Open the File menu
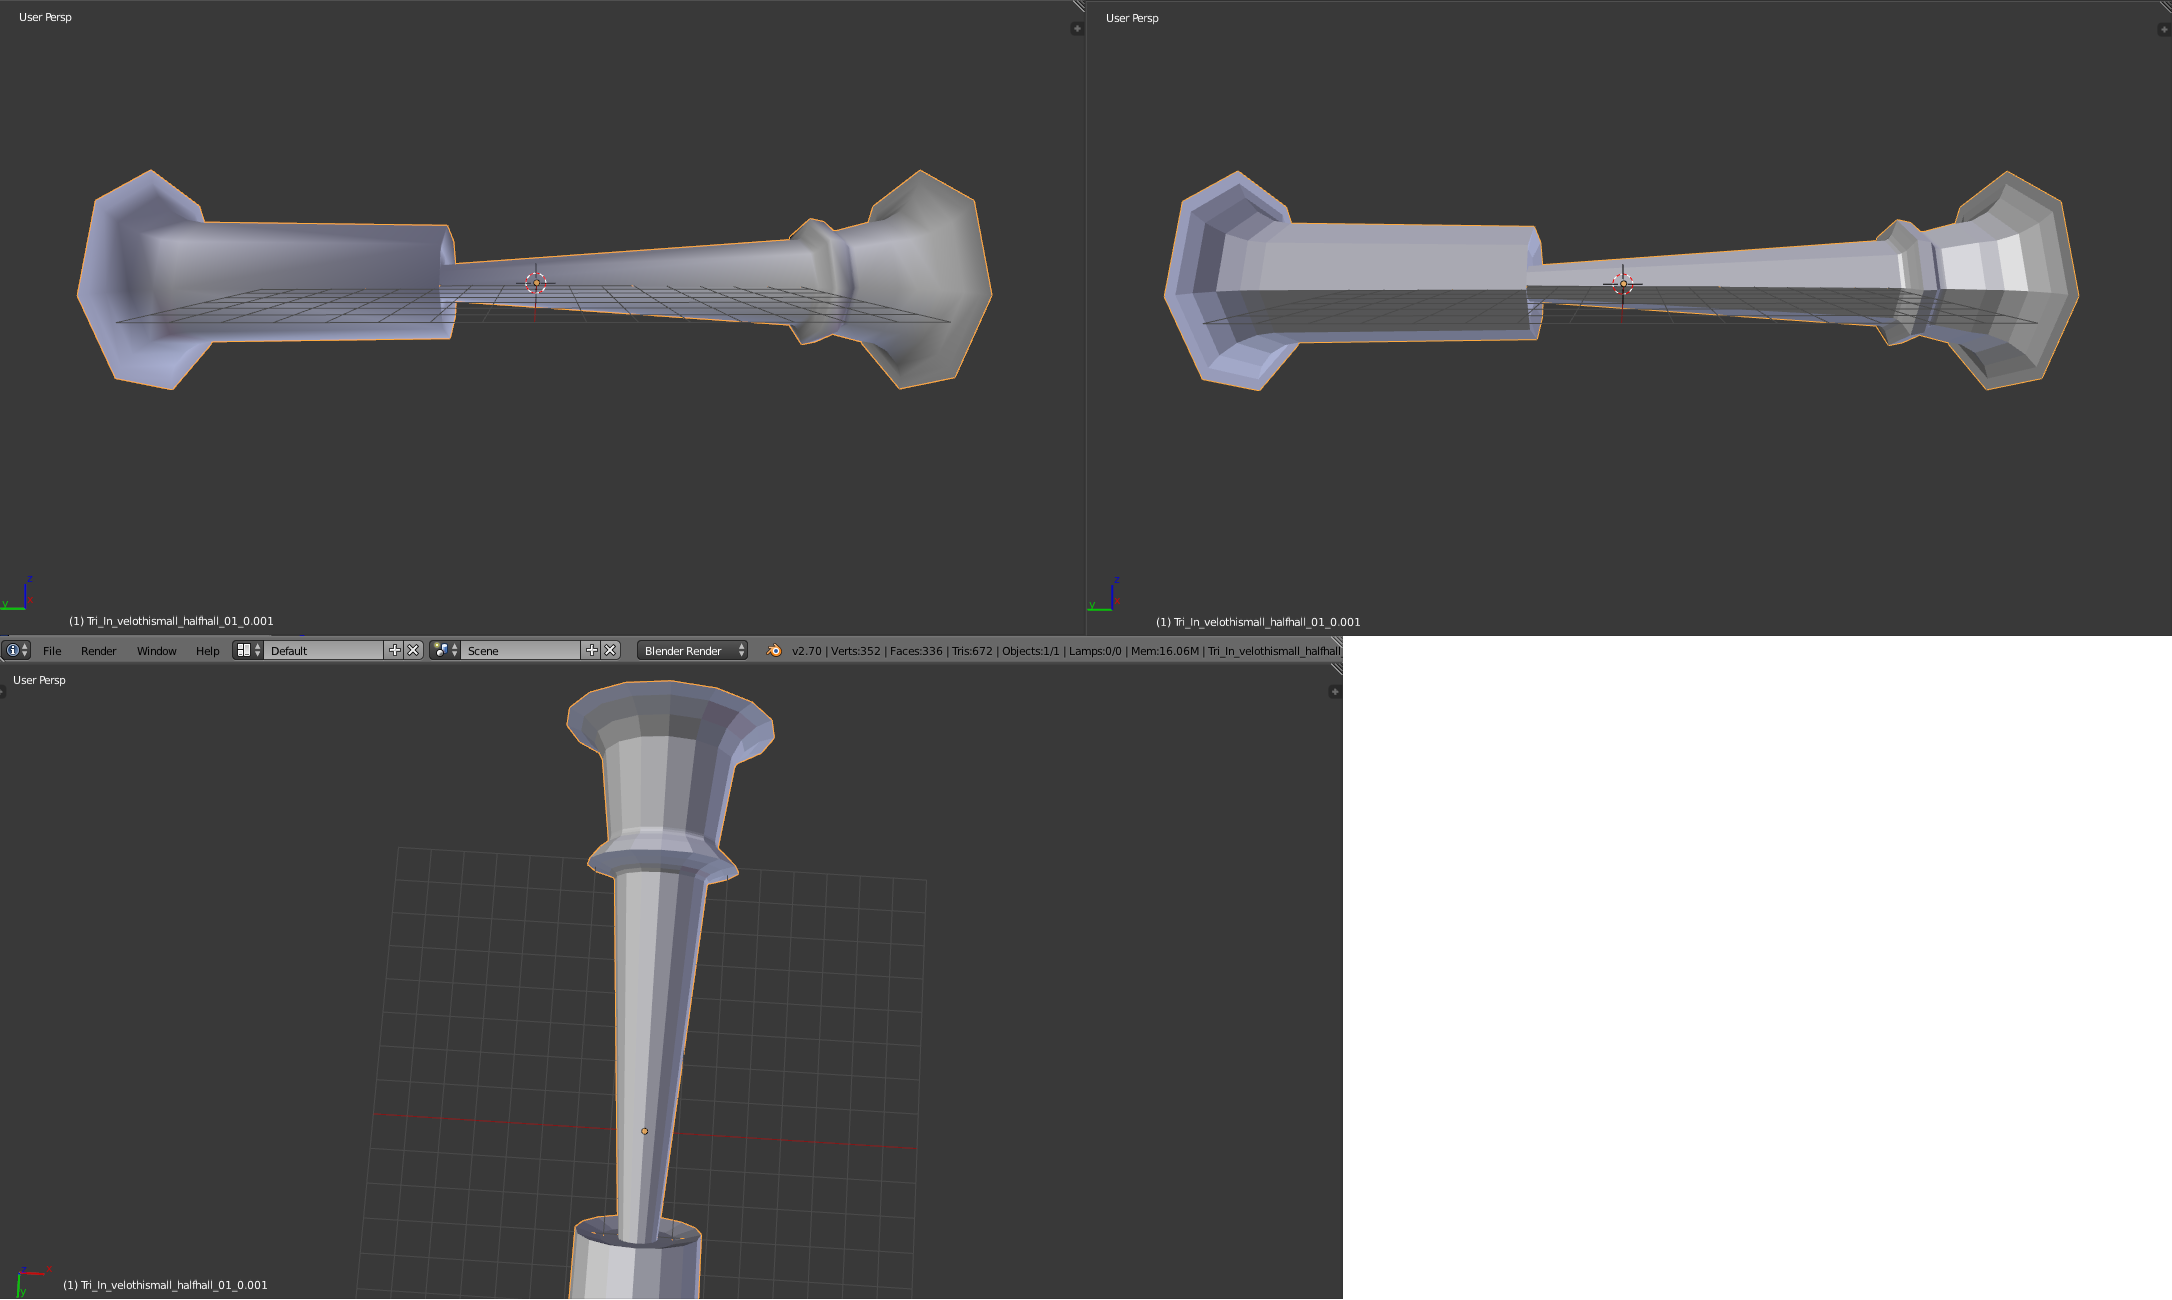This screenshot has width=2172, height=1300. tap(52, 651)
